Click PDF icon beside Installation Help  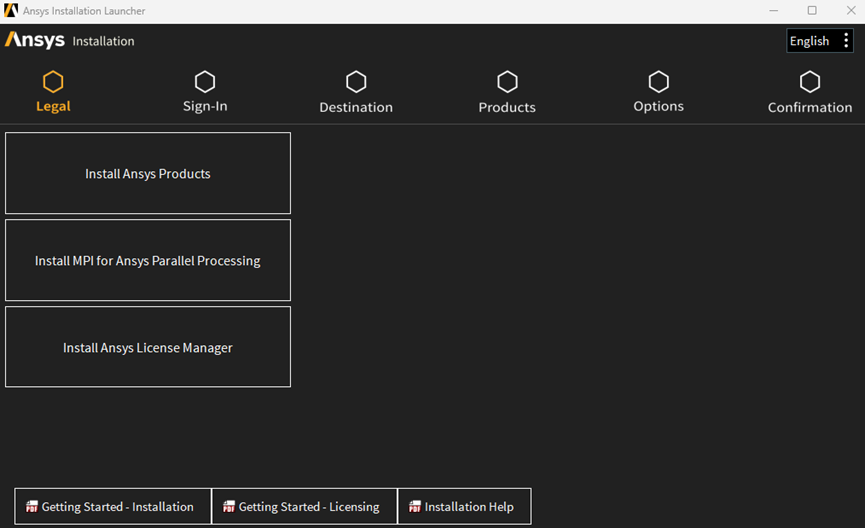pos(415,506)
